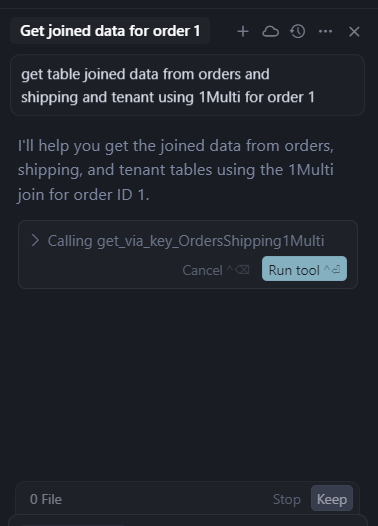Click the plus icon for new chat

coord(243,32)
